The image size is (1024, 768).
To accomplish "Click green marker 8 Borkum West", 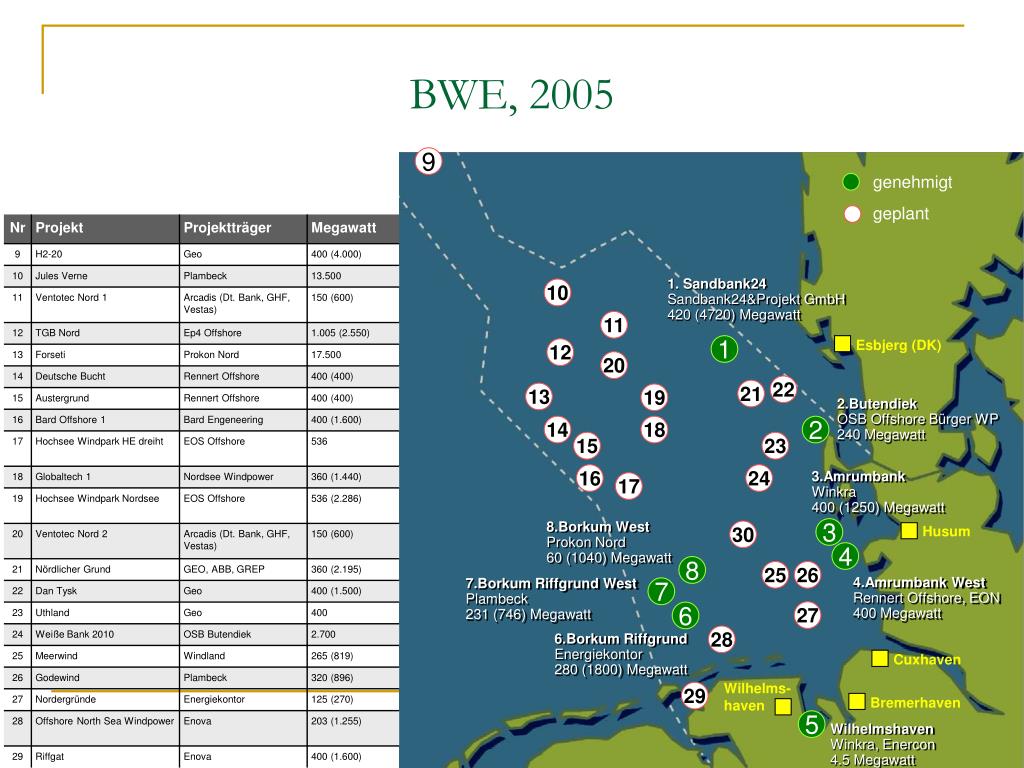I will coord(692,570).
